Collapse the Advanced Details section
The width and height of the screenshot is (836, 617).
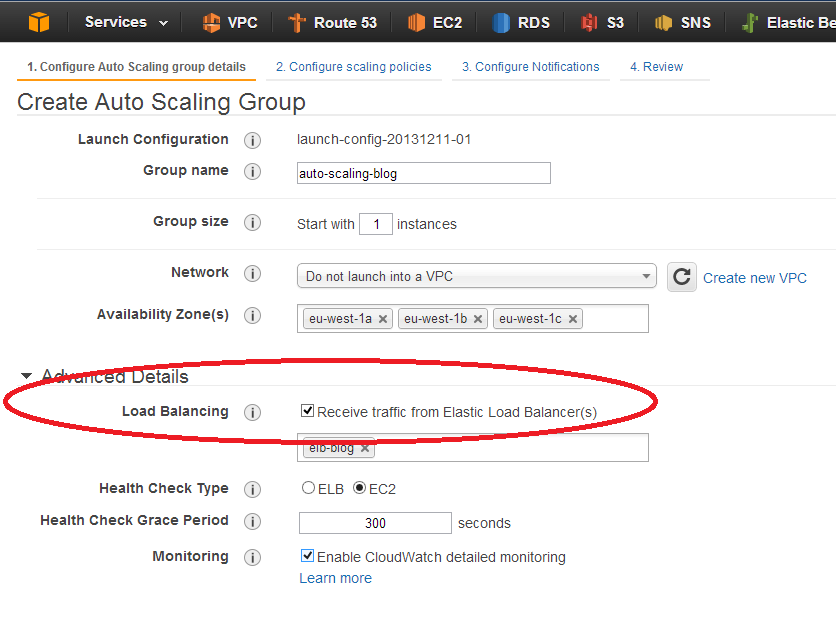click(25, 376)
